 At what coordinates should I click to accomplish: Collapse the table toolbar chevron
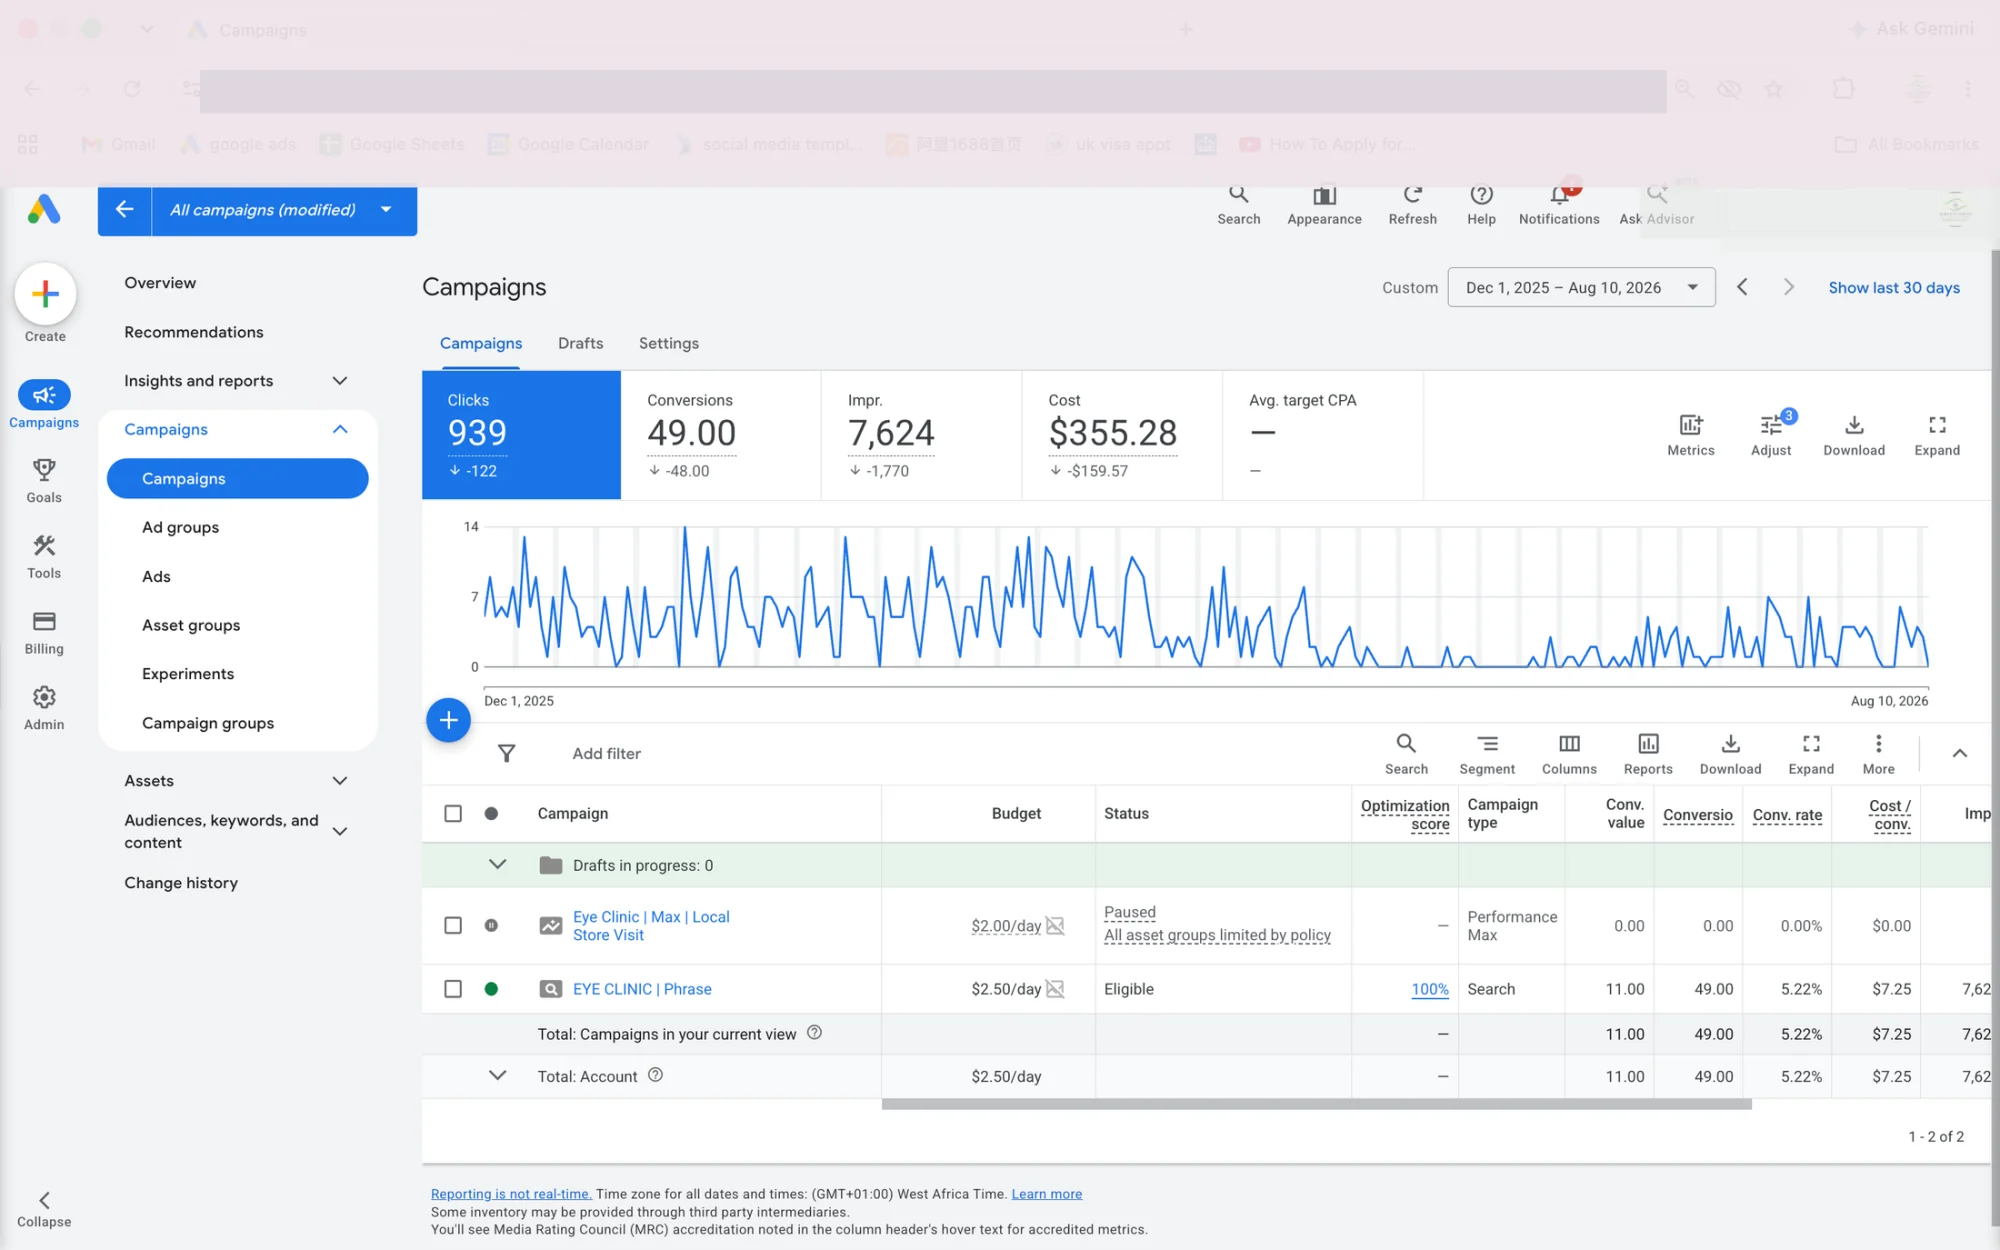coord(1960,754)
